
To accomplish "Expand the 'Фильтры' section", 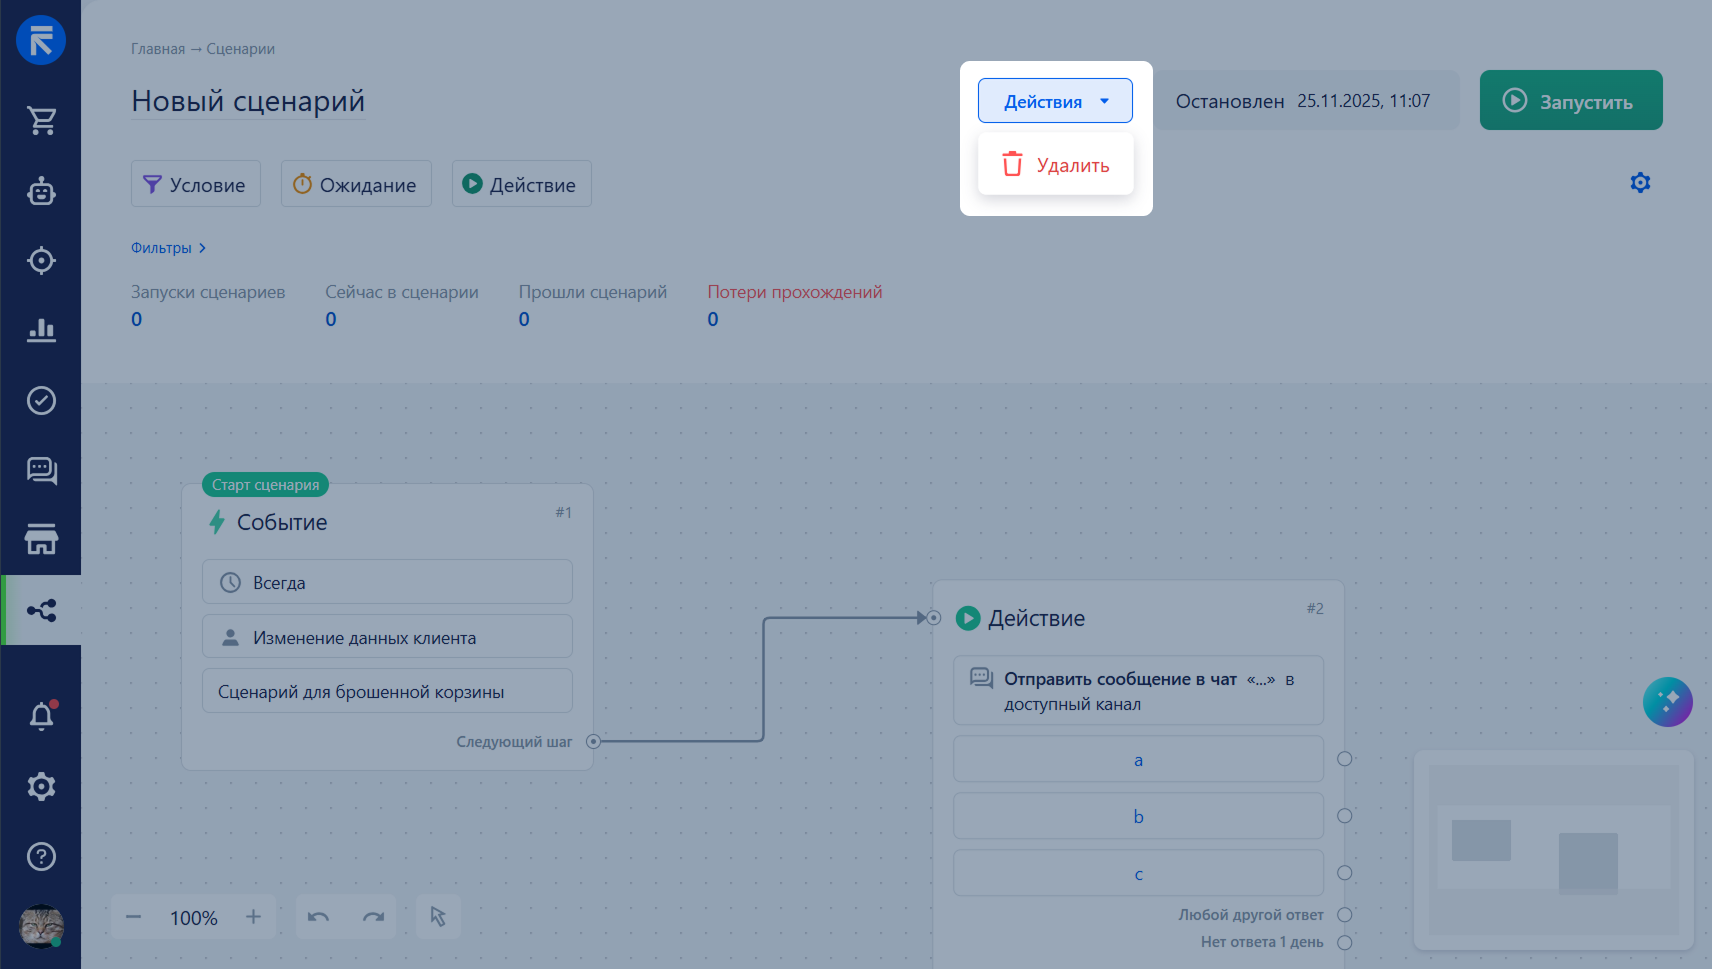I will click(168, 248).
